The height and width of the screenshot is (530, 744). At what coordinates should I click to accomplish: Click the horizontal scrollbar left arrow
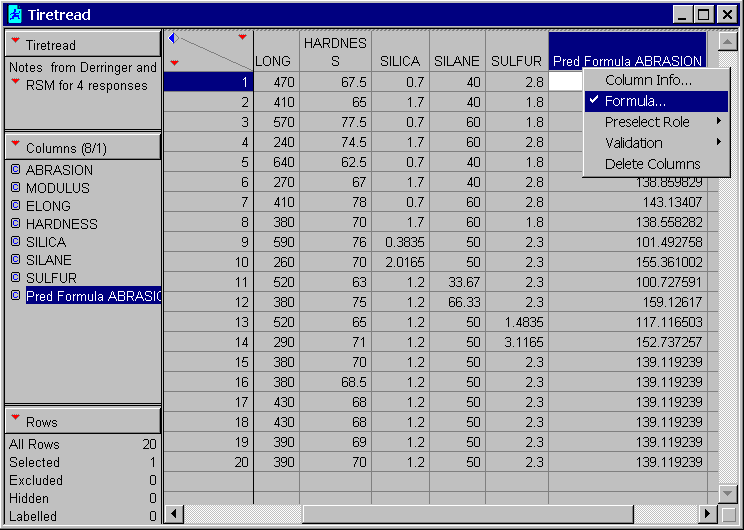click(173, 513)
